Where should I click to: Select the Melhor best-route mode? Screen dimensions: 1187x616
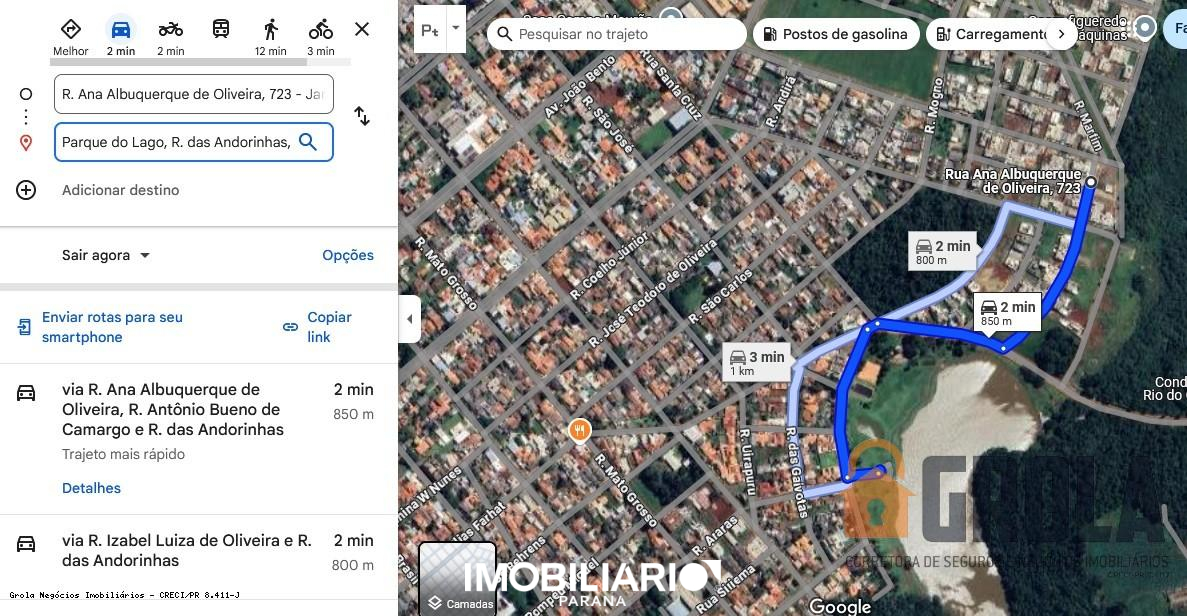pos(70,30)
